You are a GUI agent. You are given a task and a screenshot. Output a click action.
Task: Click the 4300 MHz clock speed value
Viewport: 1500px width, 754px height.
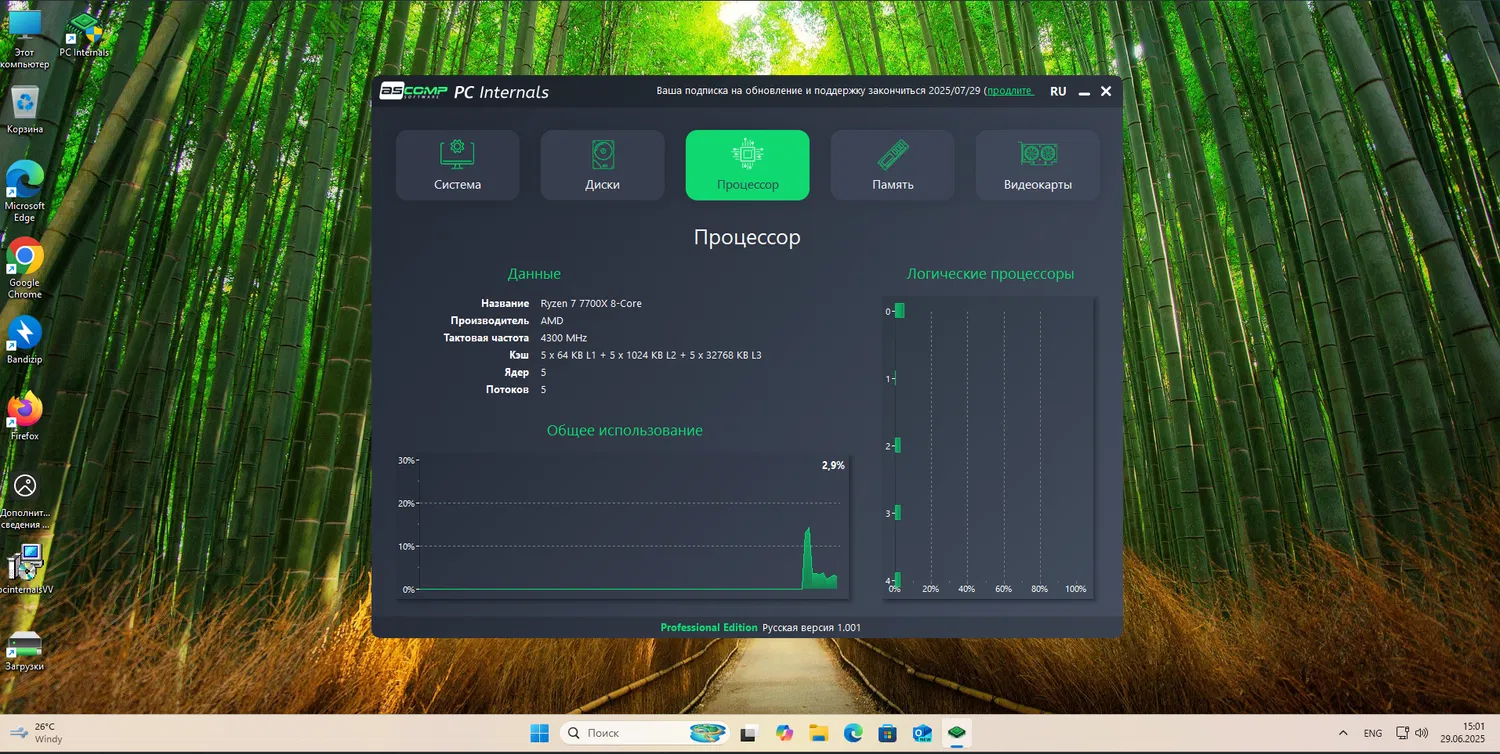pos(564,338)
